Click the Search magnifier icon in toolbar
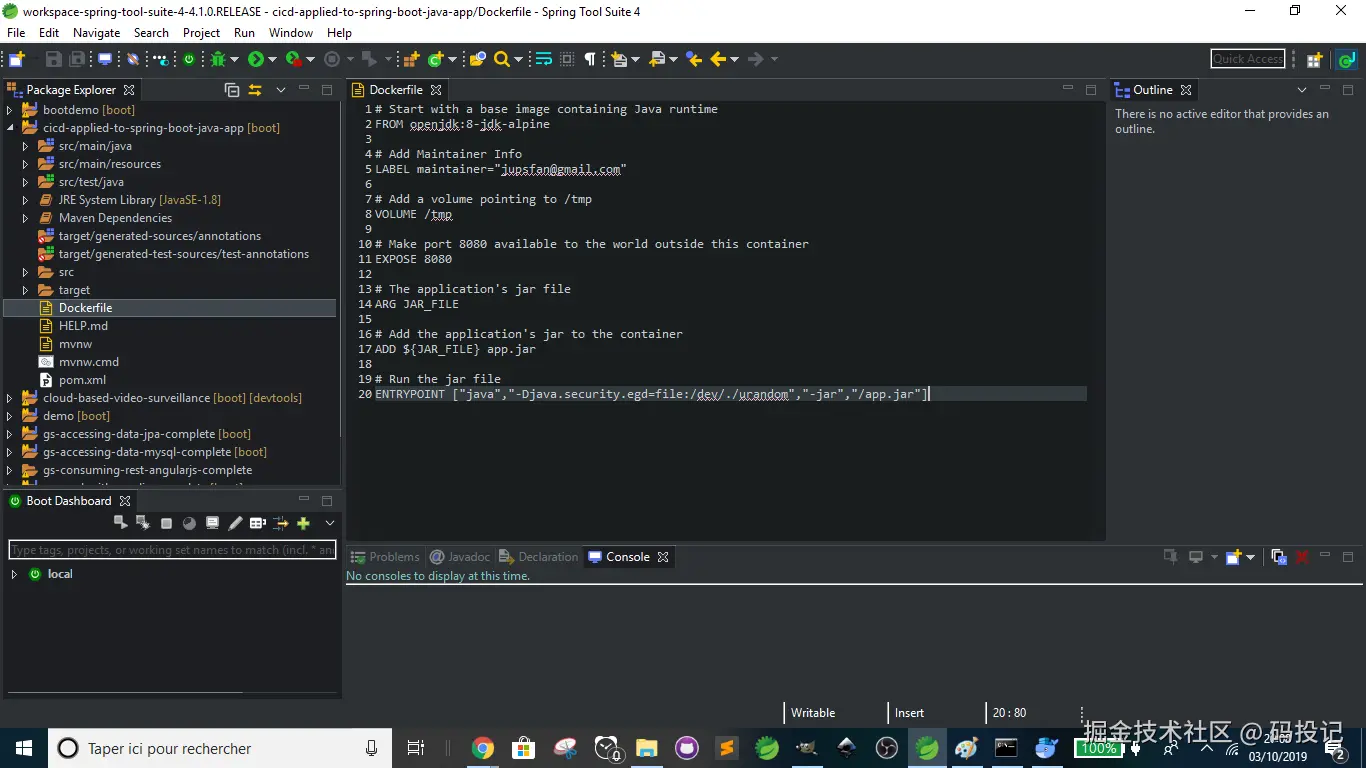Screen dimensions: 1366x768 click(x=502, y=59)
